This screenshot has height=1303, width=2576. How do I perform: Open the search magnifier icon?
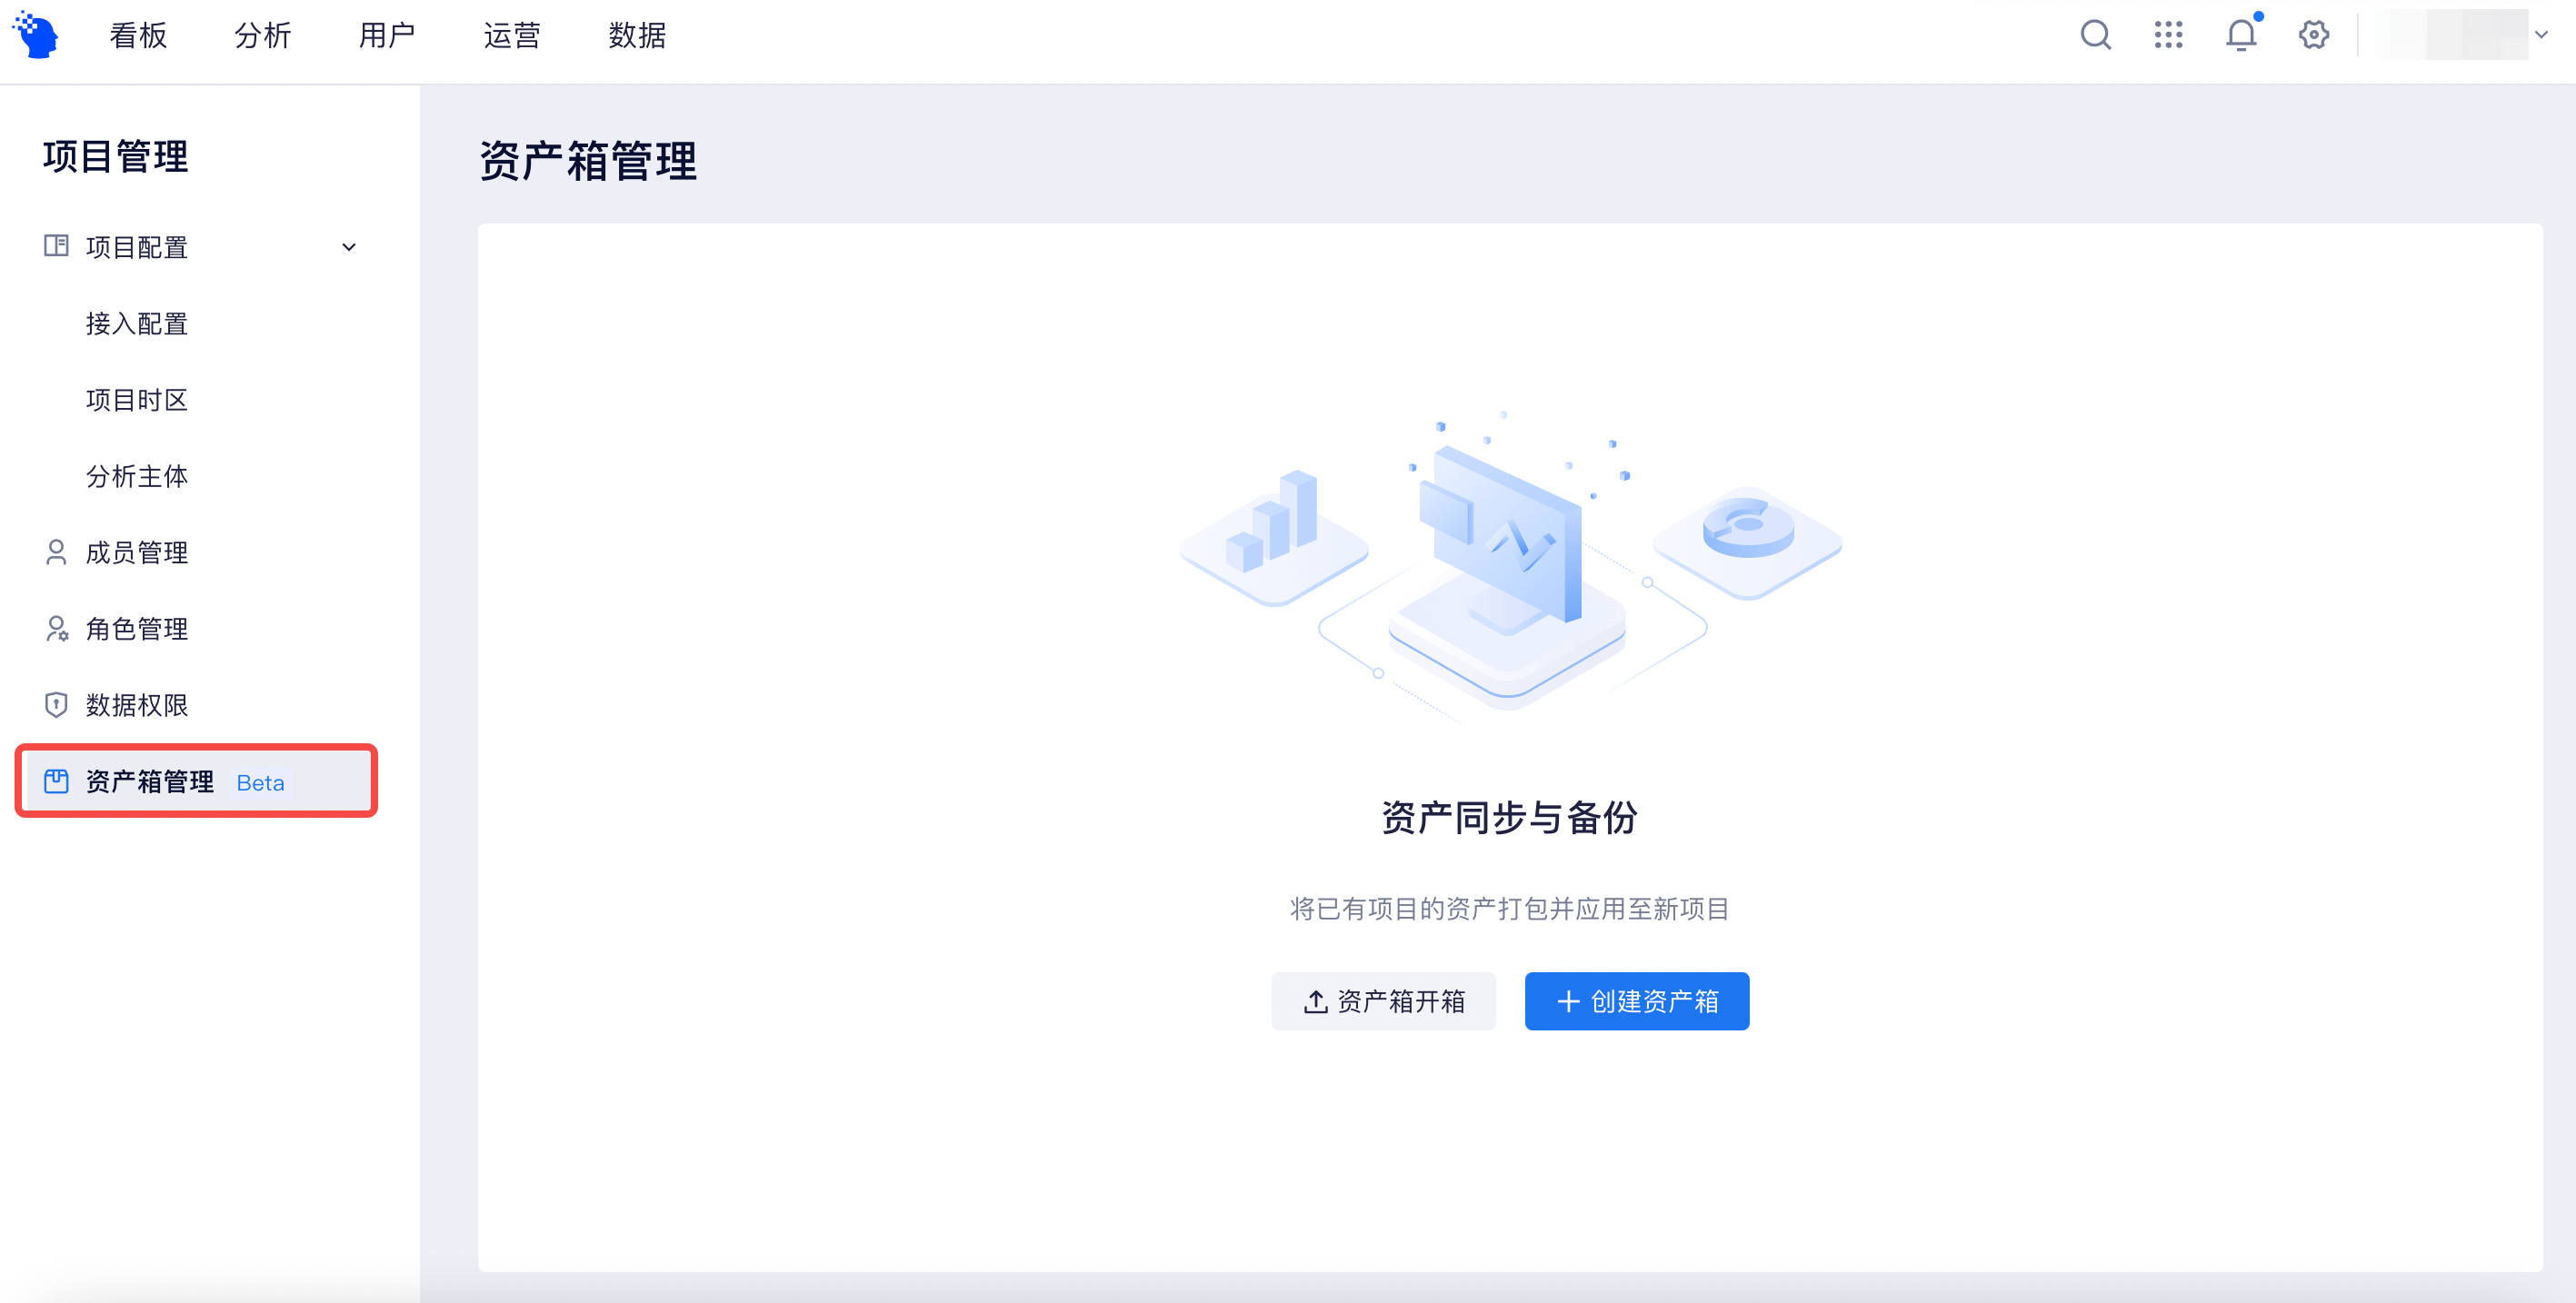point(2095,35)
